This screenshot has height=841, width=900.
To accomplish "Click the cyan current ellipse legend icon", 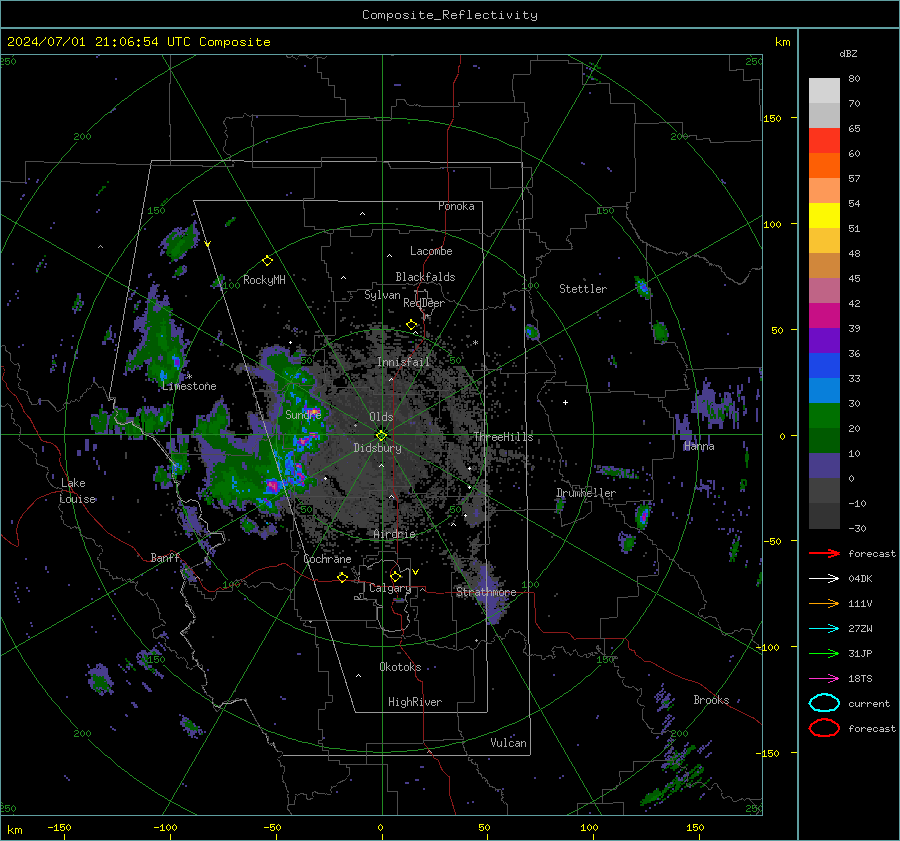I will [x=824, y=703].
